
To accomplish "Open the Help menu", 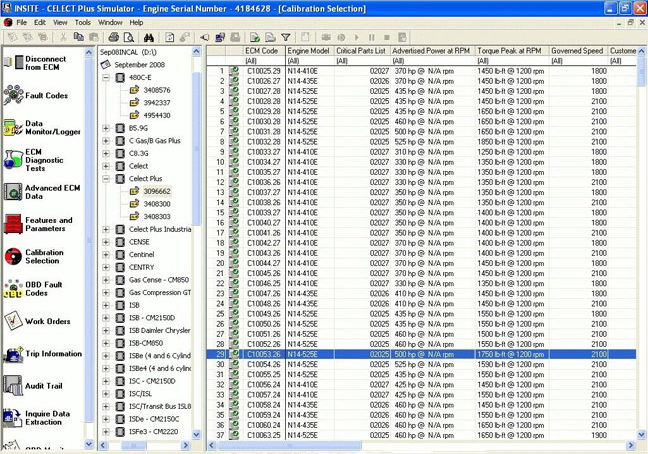I will 136,22.
